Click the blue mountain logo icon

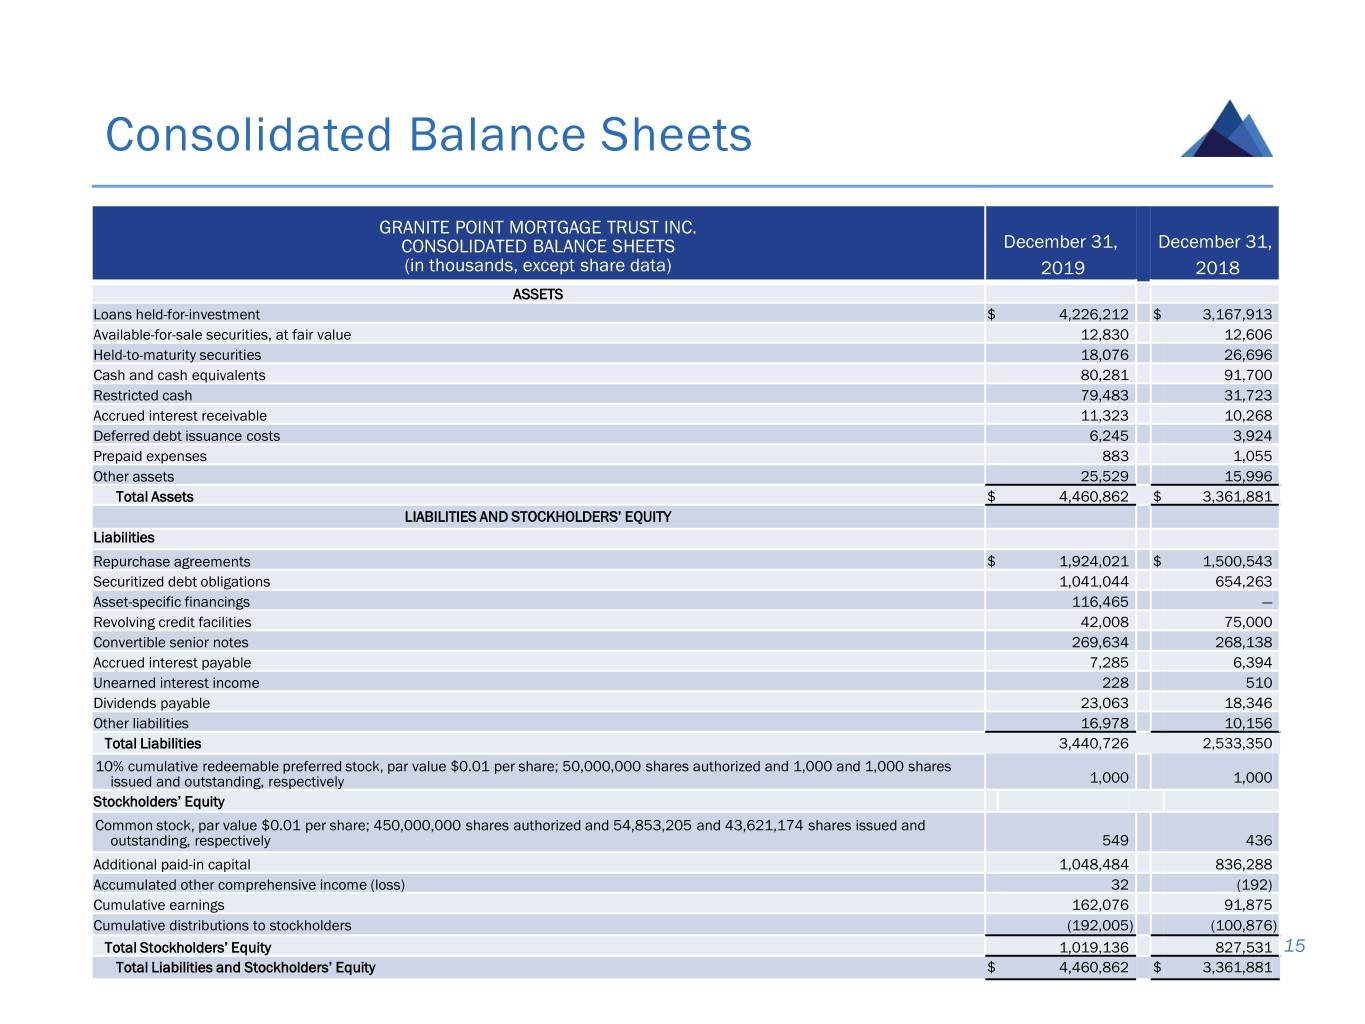click(1227, 130)
